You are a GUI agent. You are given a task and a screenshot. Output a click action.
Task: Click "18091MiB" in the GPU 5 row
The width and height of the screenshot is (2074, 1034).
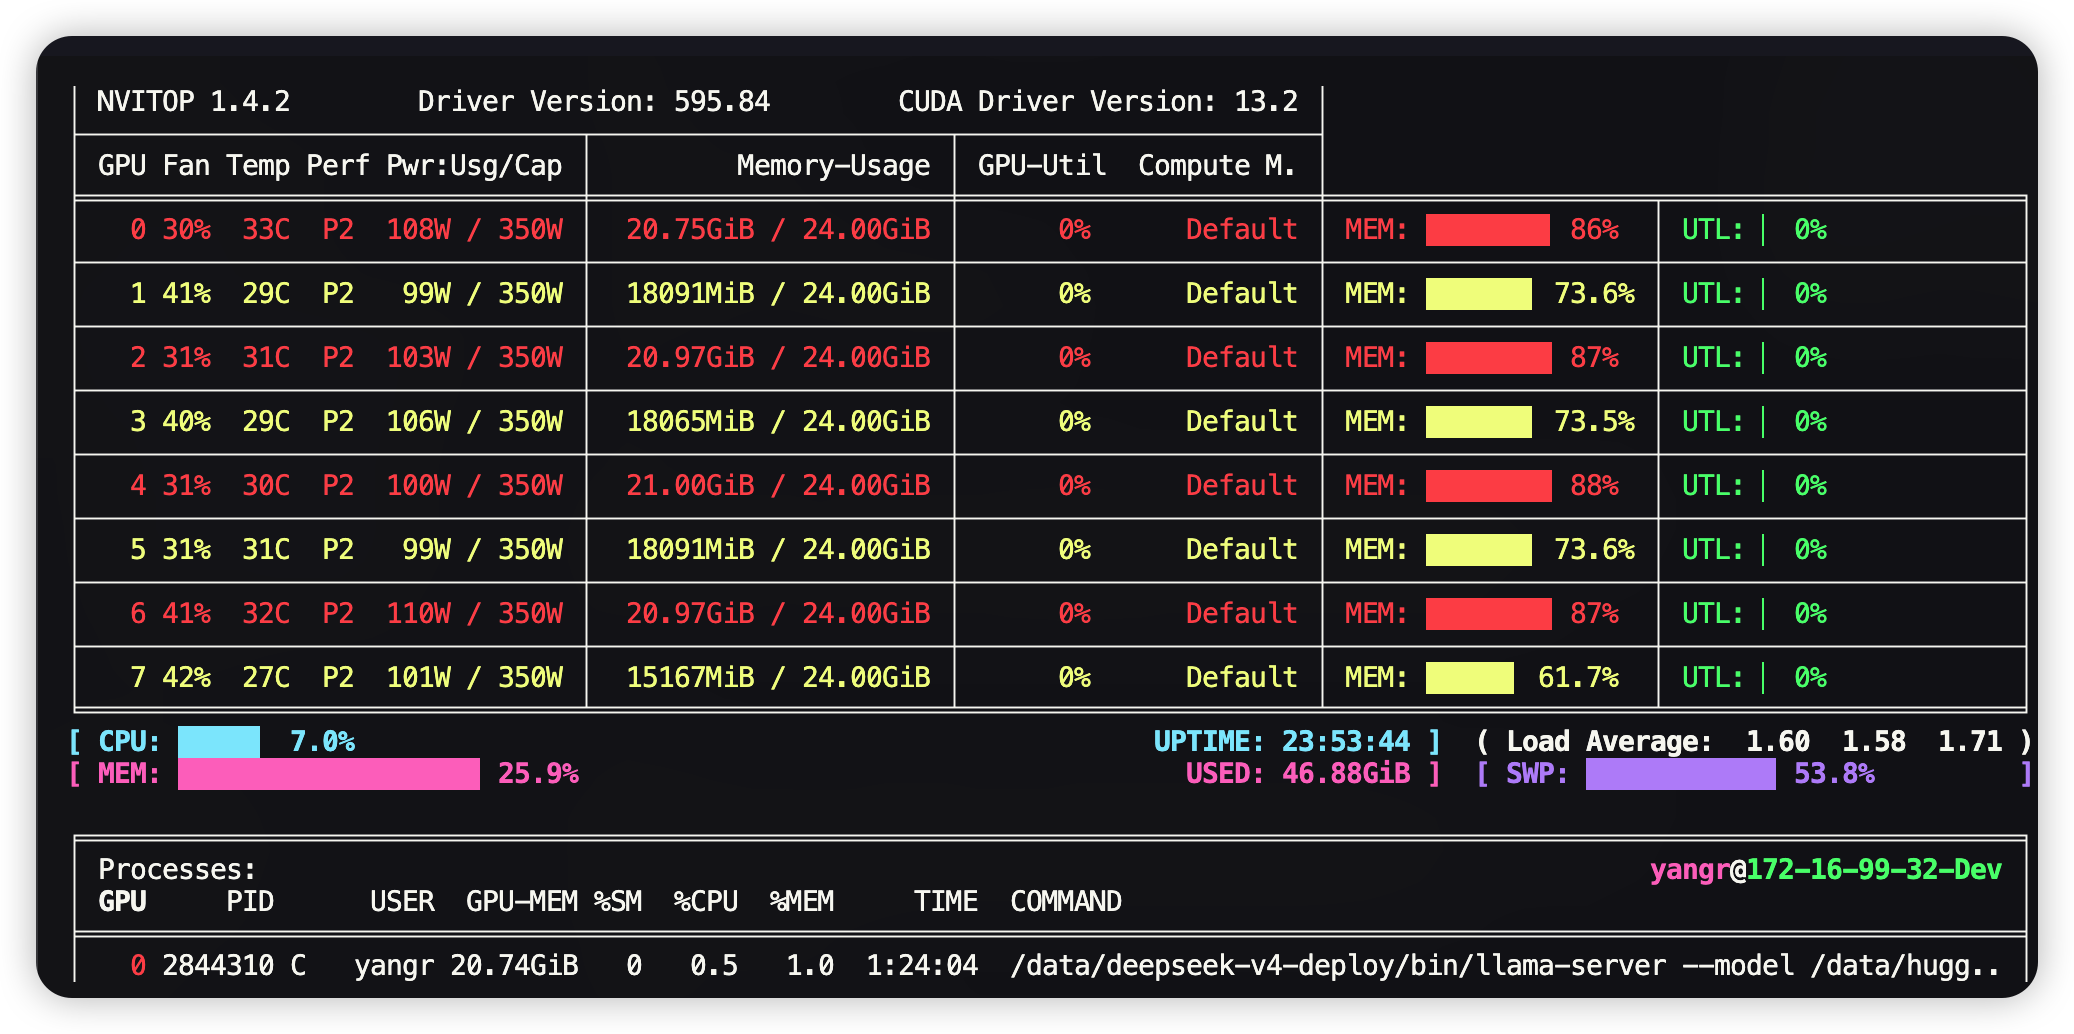point(690,549)
